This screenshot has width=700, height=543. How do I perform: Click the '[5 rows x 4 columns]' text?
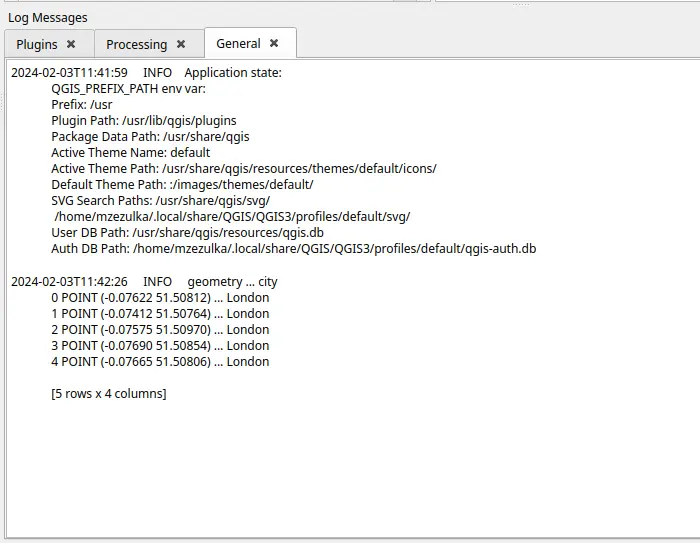[x=109, y=394]
